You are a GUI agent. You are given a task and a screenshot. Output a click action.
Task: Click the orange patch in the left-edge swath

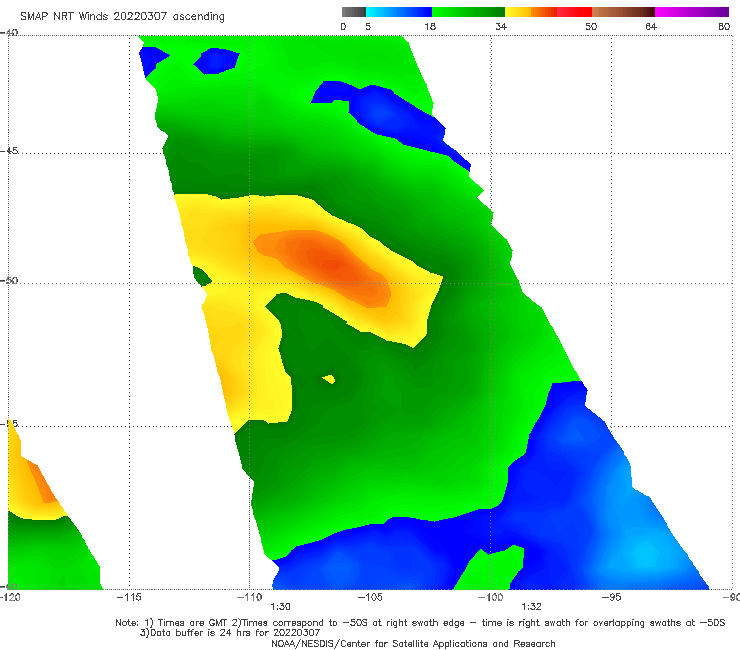pyautogui.click(x=42, y=481)
